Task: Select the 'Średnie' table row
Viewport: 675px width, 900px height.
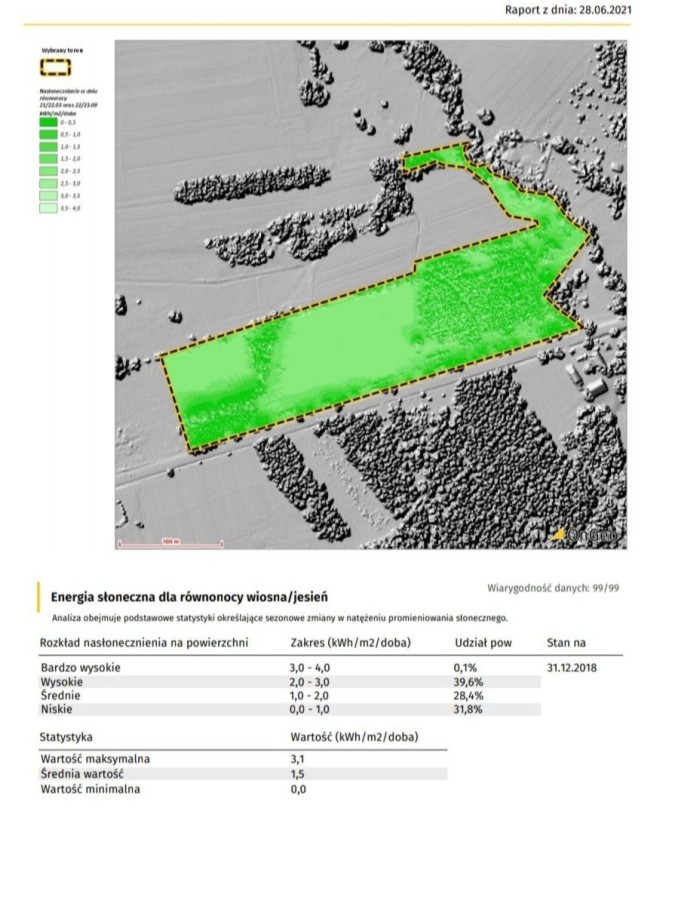Action: [290, 696]
